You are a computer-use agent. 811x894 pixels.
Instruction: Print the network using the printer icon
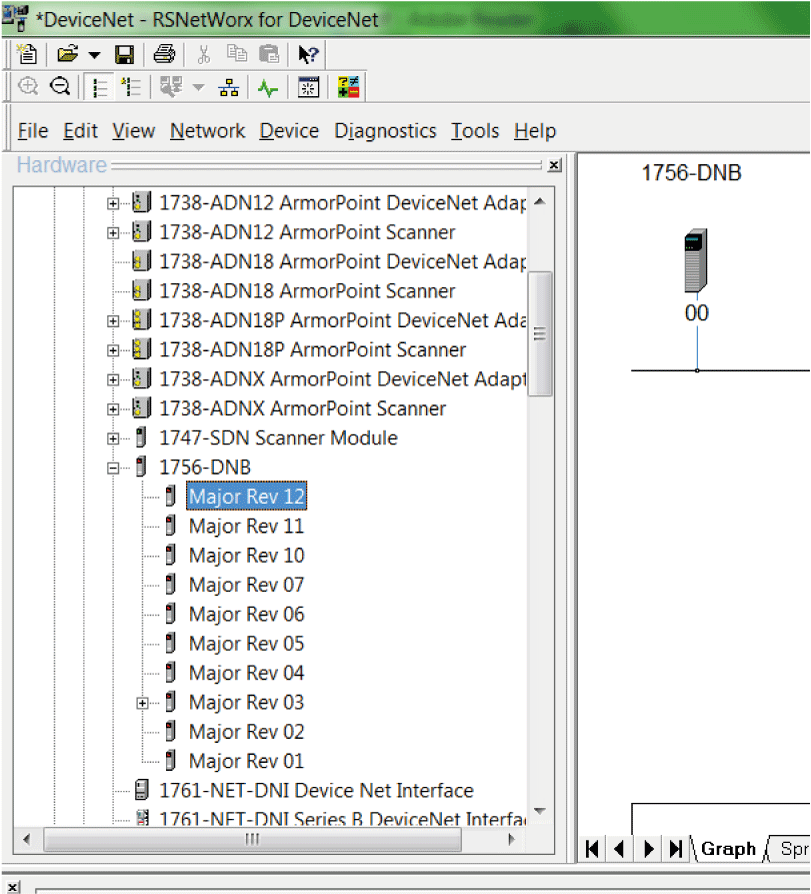pyautogui.click(x=164, y=55)
